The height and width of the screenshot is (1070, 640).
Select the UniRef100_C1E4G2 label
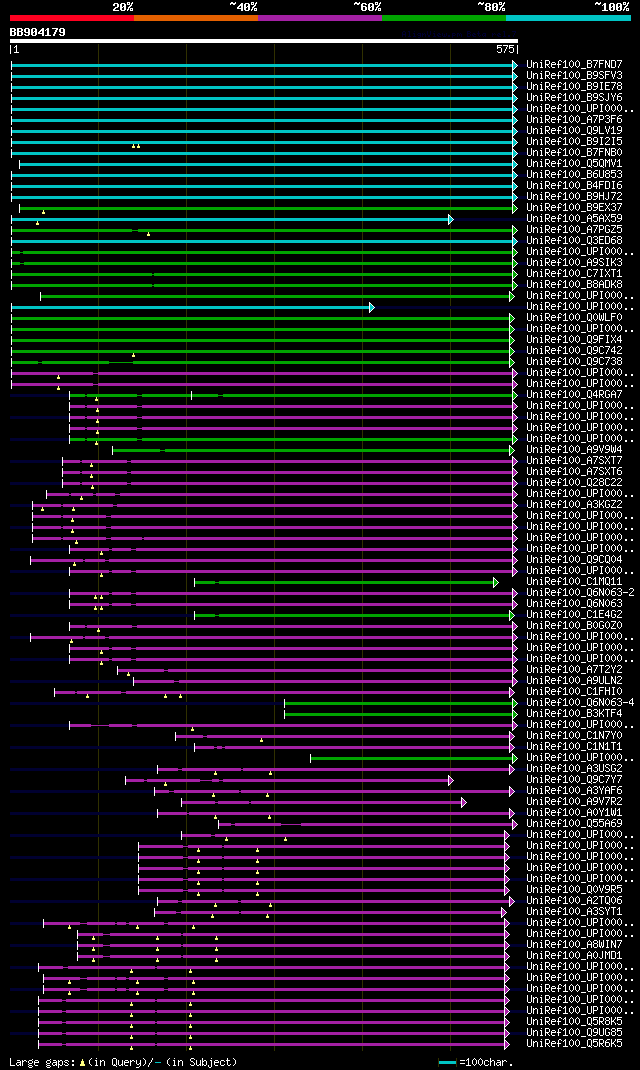(x=574, y=615)
